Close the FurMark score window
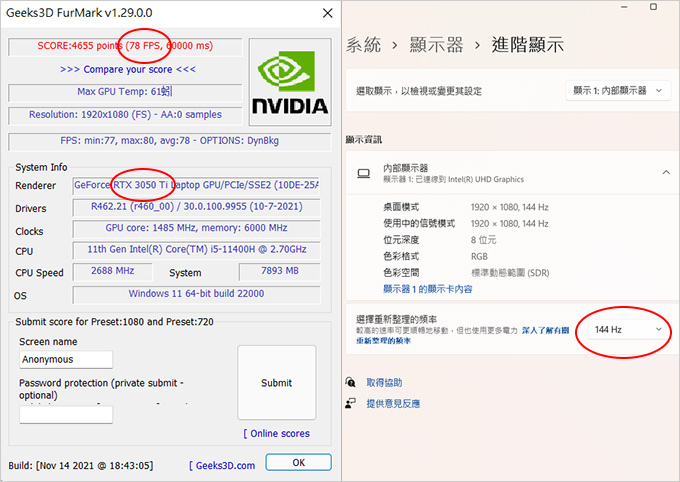 tap(327, 13)
